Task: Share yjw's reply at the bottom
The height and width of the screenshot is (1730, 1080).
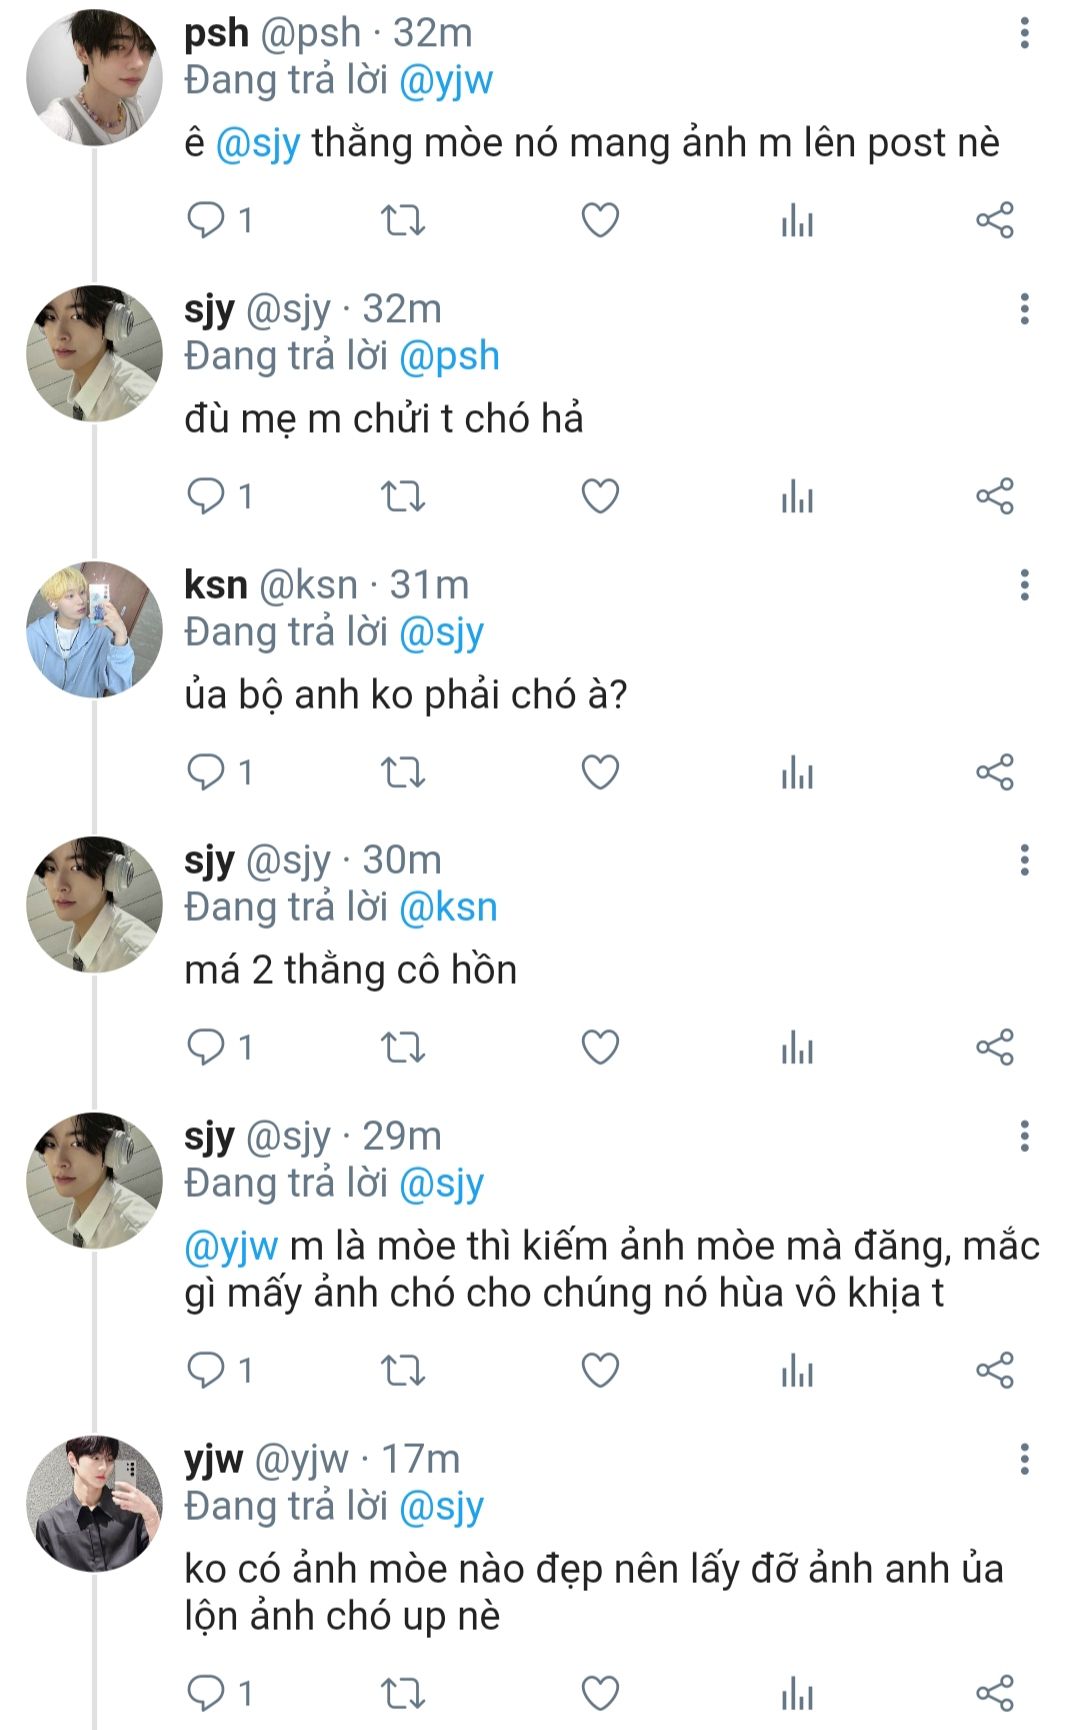Action: coord(994,1693)
